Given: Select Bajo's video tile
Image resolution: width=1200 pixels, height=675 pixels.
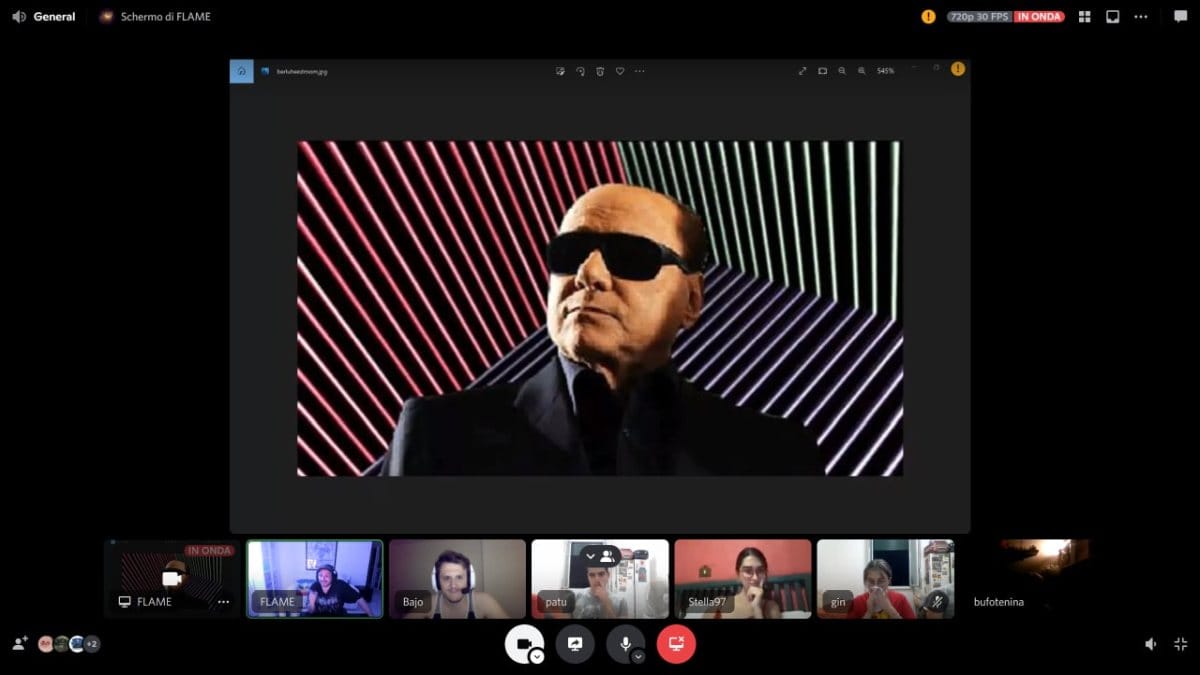Looking at the screenshot, I should pyautogui.click(x=457, y=579).
